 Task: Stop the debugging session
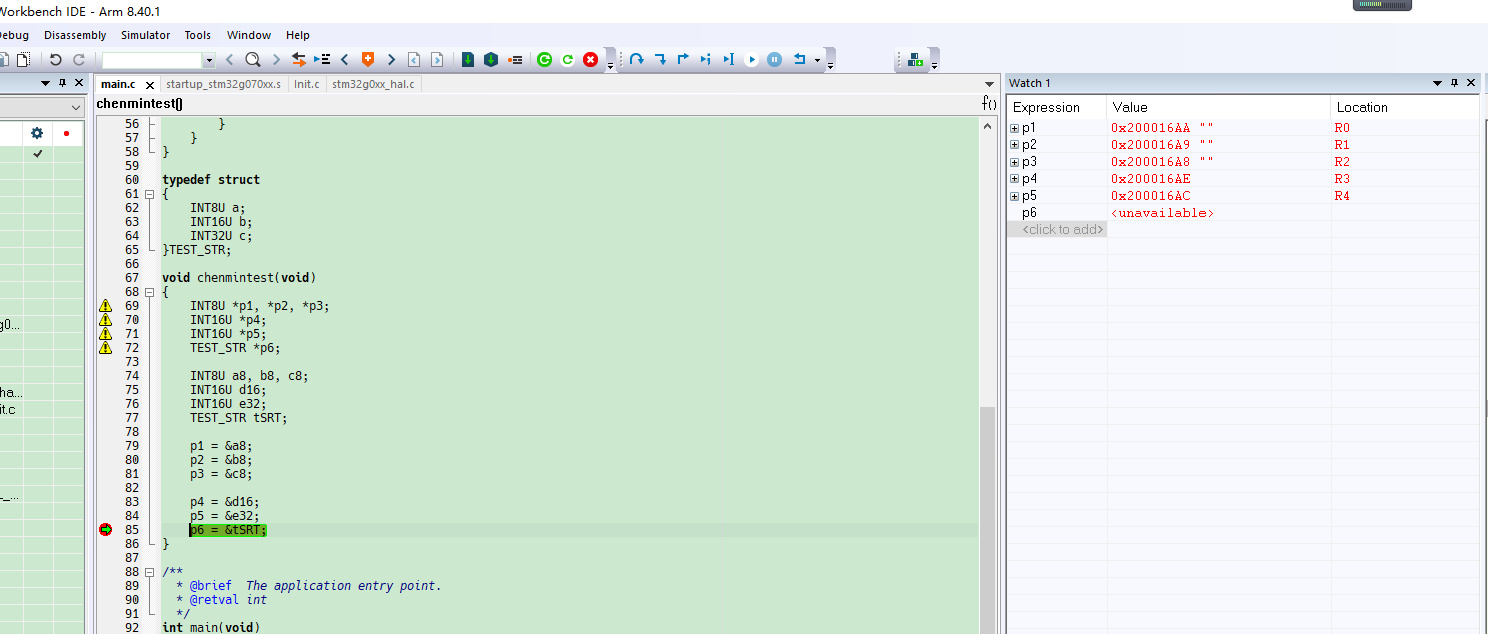coord(590,60)
